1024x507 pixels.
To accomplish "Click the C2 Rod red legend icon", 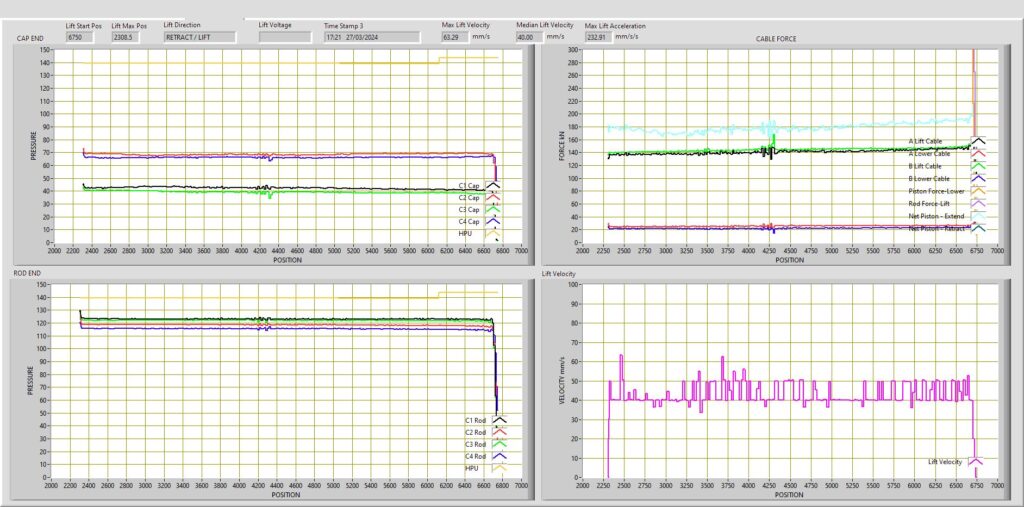I will (x=499, y=432).
